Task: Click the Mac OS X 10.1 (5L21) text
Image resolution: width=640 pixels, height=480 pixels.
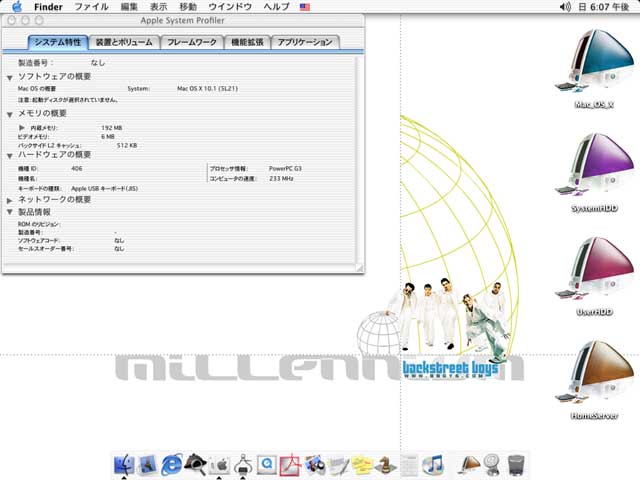Action: 207,89
